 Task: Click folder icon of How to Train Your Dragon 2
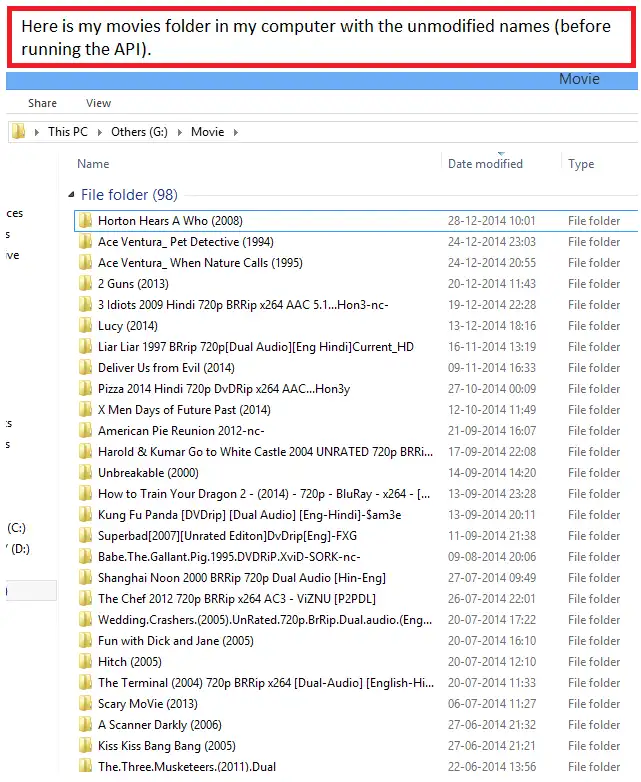(86, 493)
